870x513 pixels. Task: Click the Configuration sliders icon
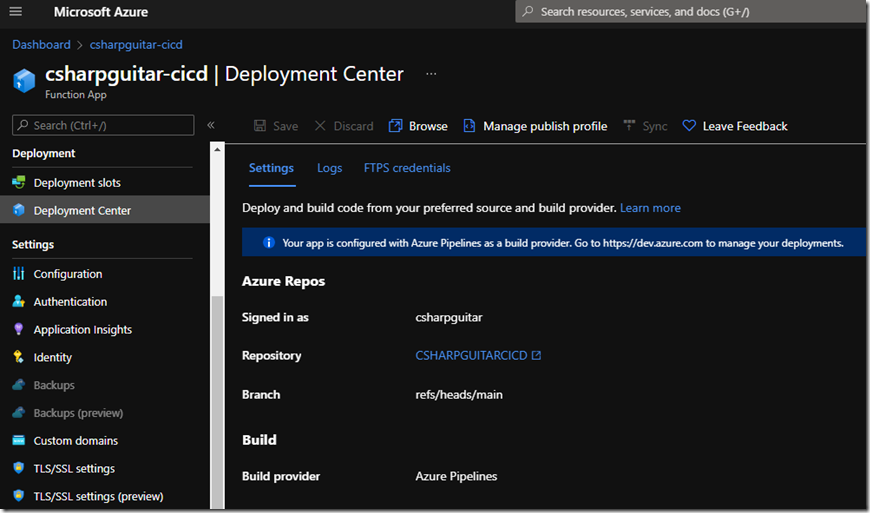pyautogui.click(x=19, y=273)
